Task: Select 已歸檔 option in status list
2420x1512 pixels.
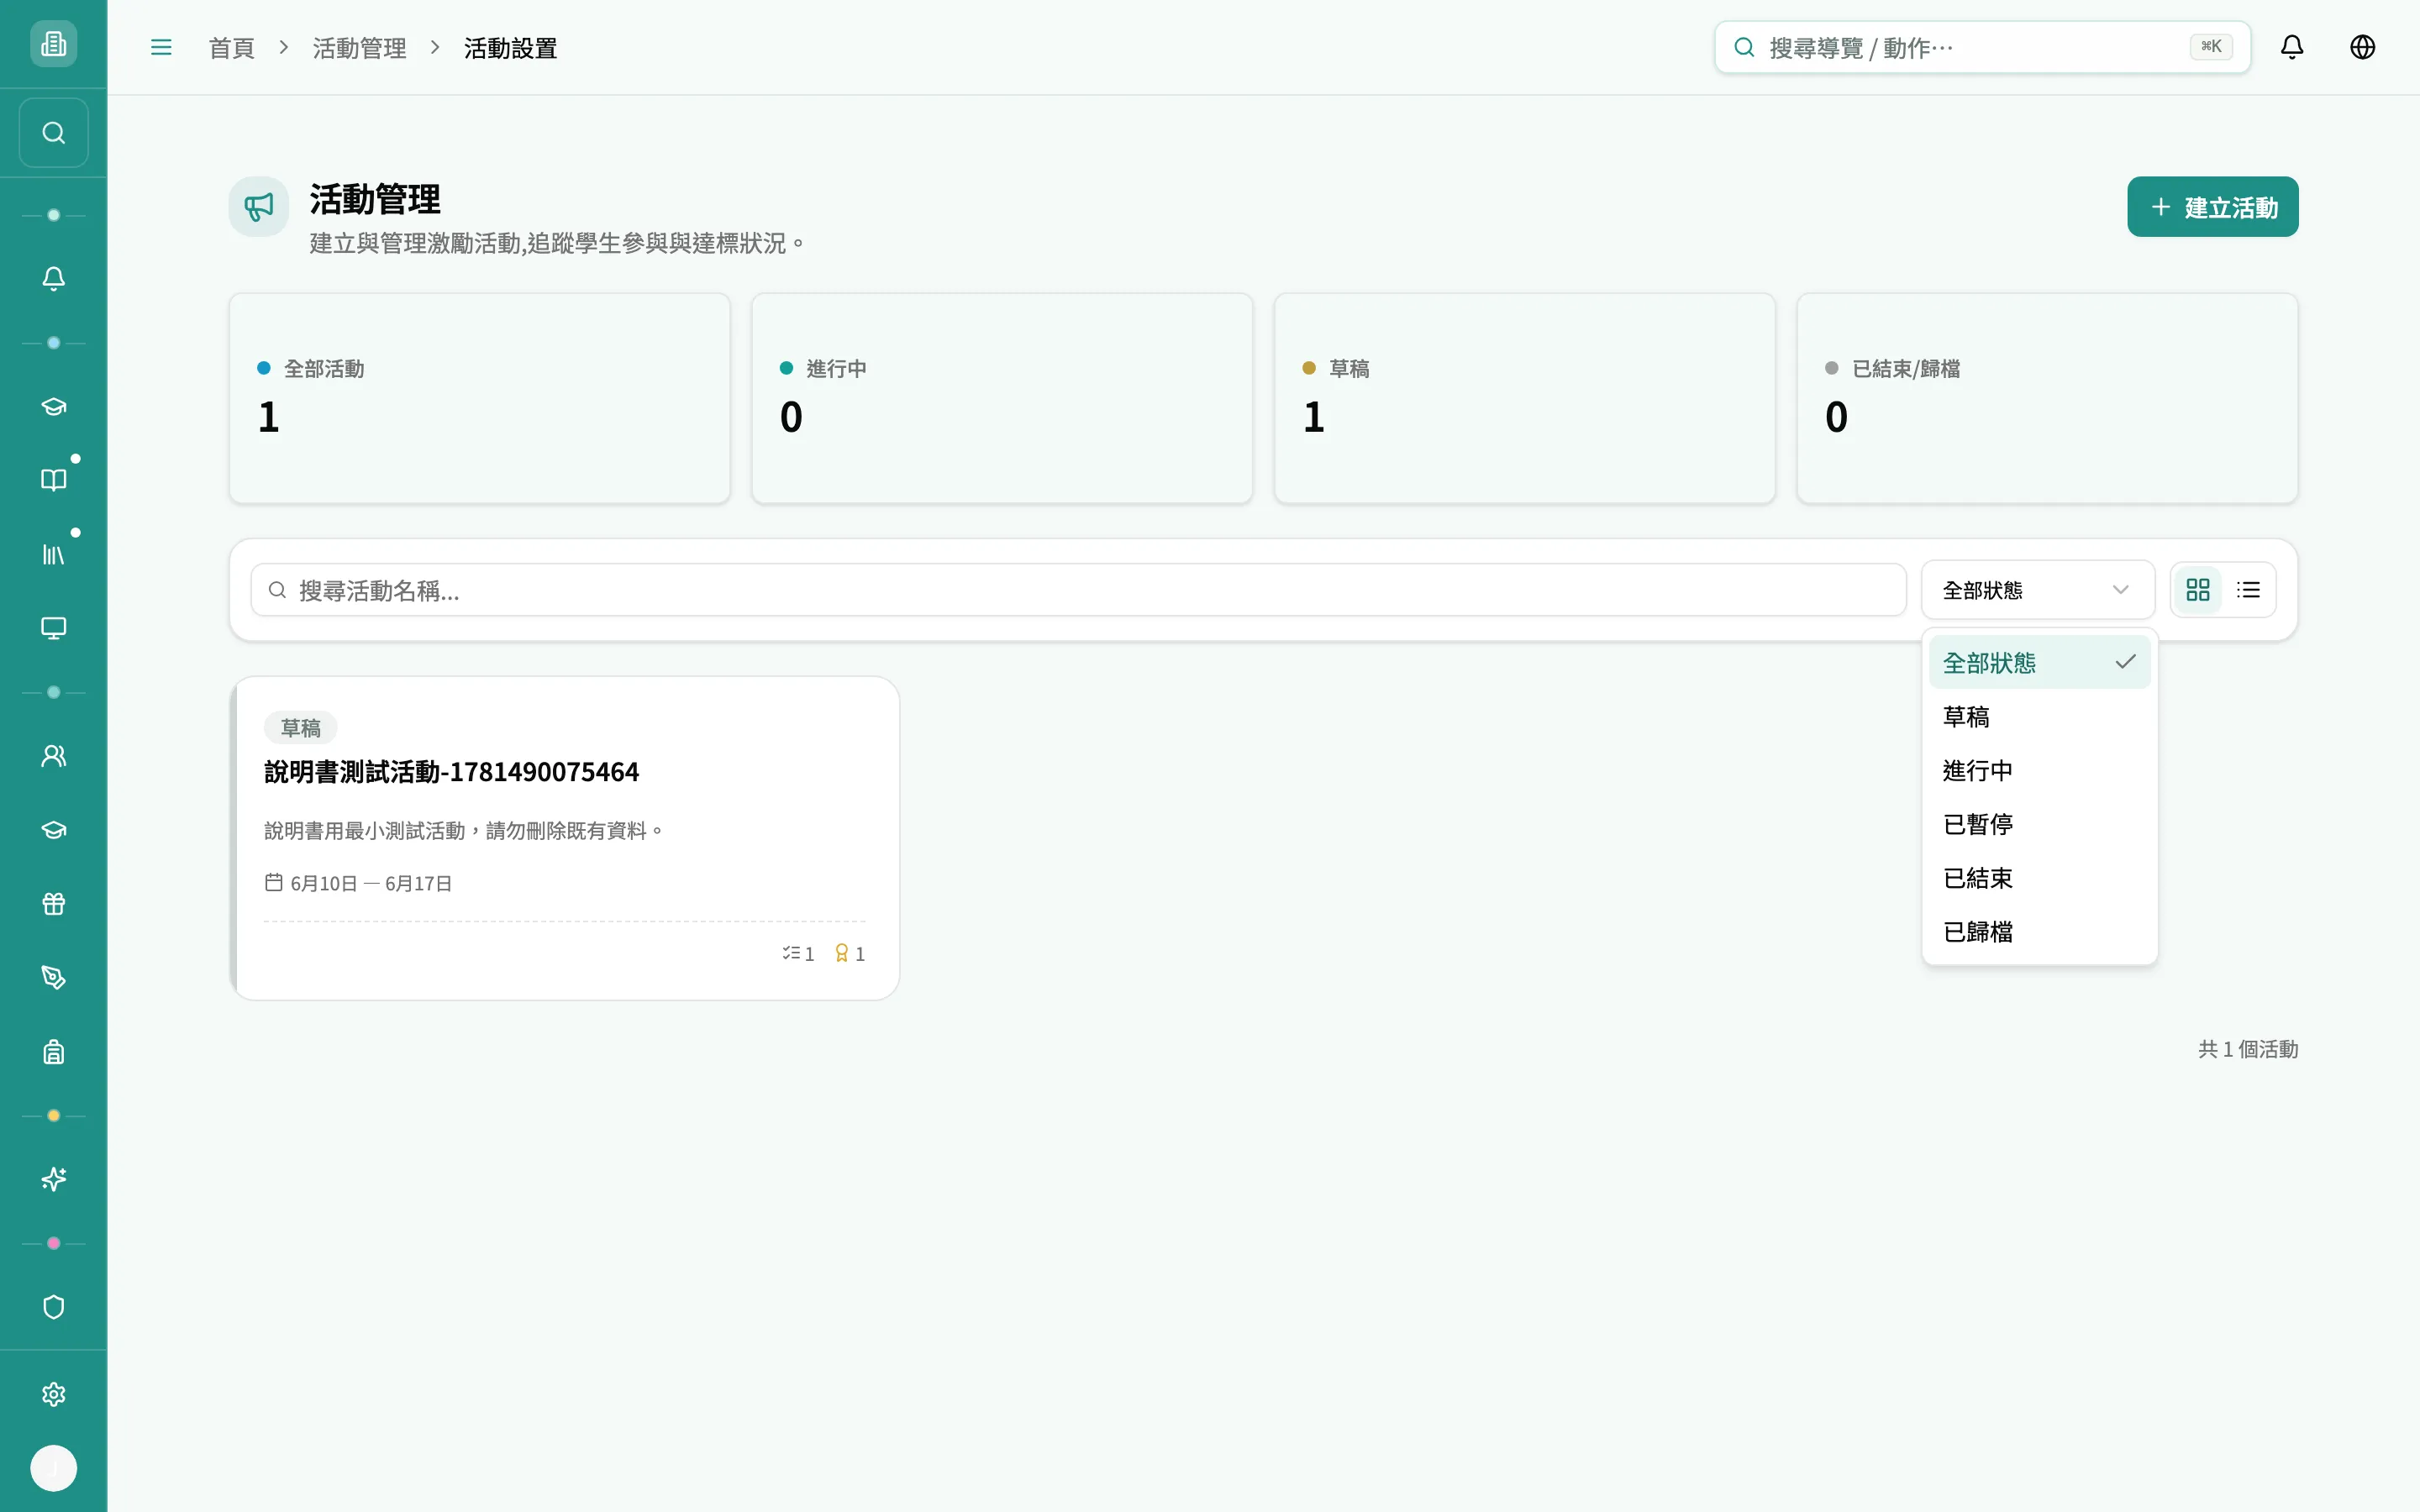Action: coord(2039,932)
